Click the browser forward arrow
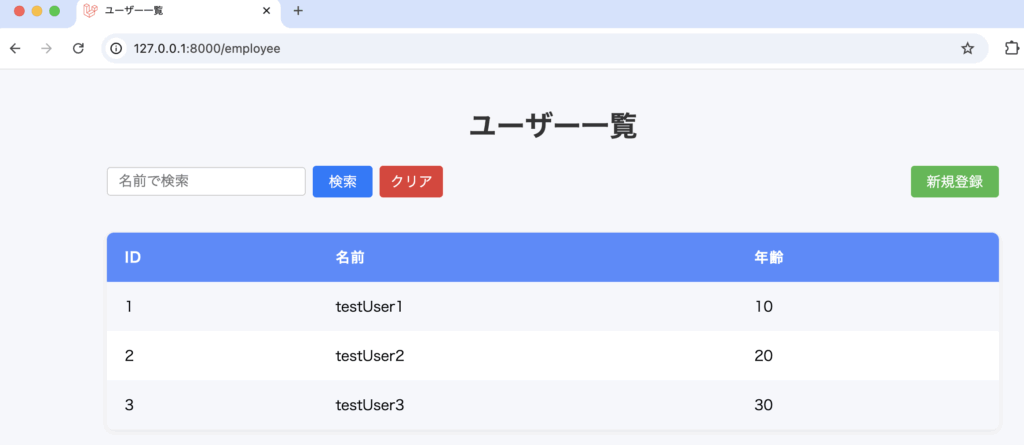Screen dimensions: 1024x445 46,48
